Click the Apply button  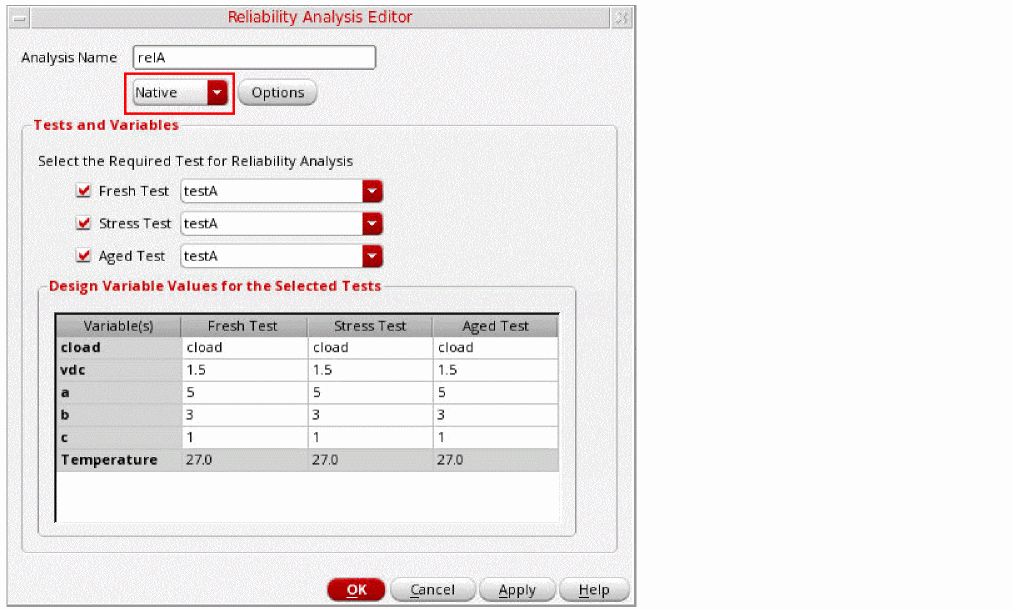point(517,589)
